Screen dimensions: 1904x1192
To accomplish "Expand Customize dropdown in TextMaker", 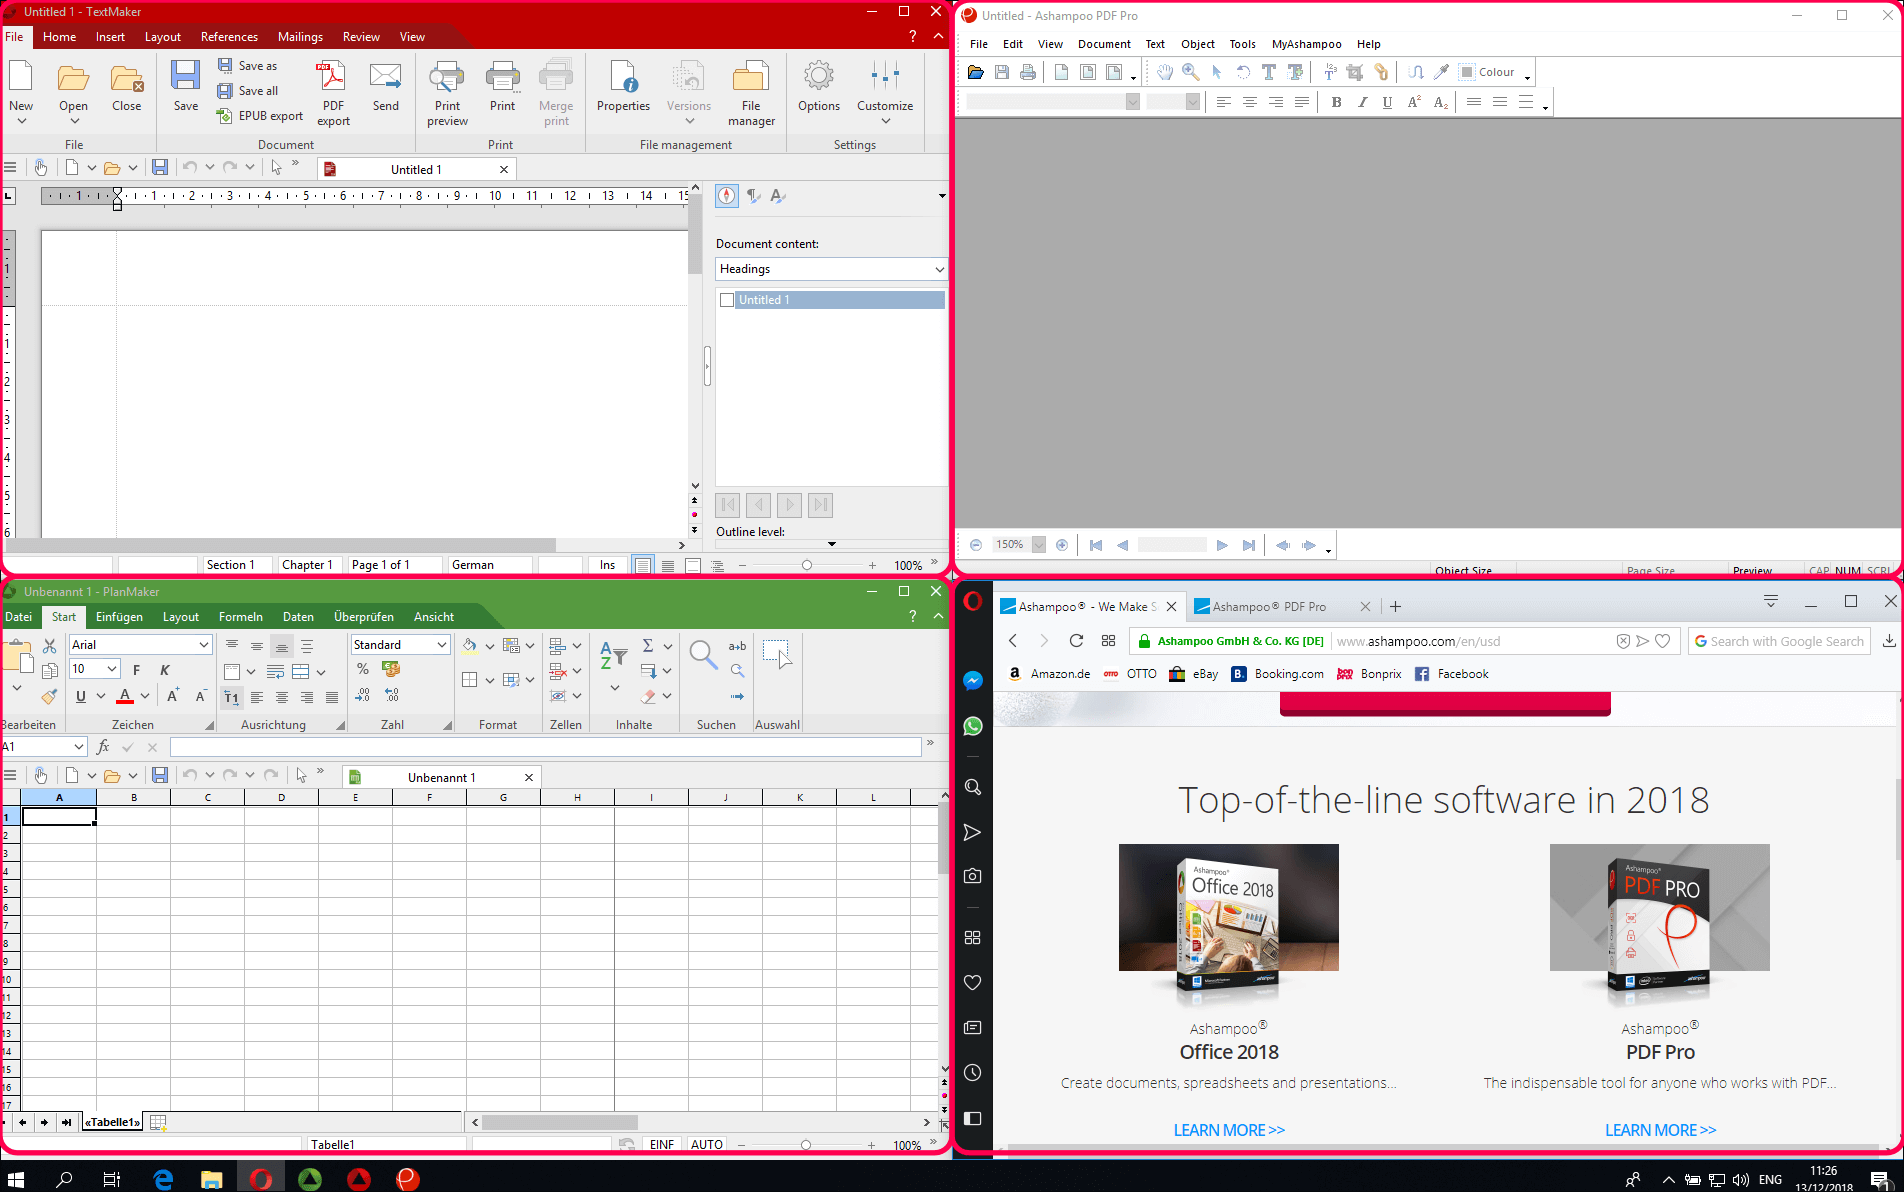I will [885, 121].
